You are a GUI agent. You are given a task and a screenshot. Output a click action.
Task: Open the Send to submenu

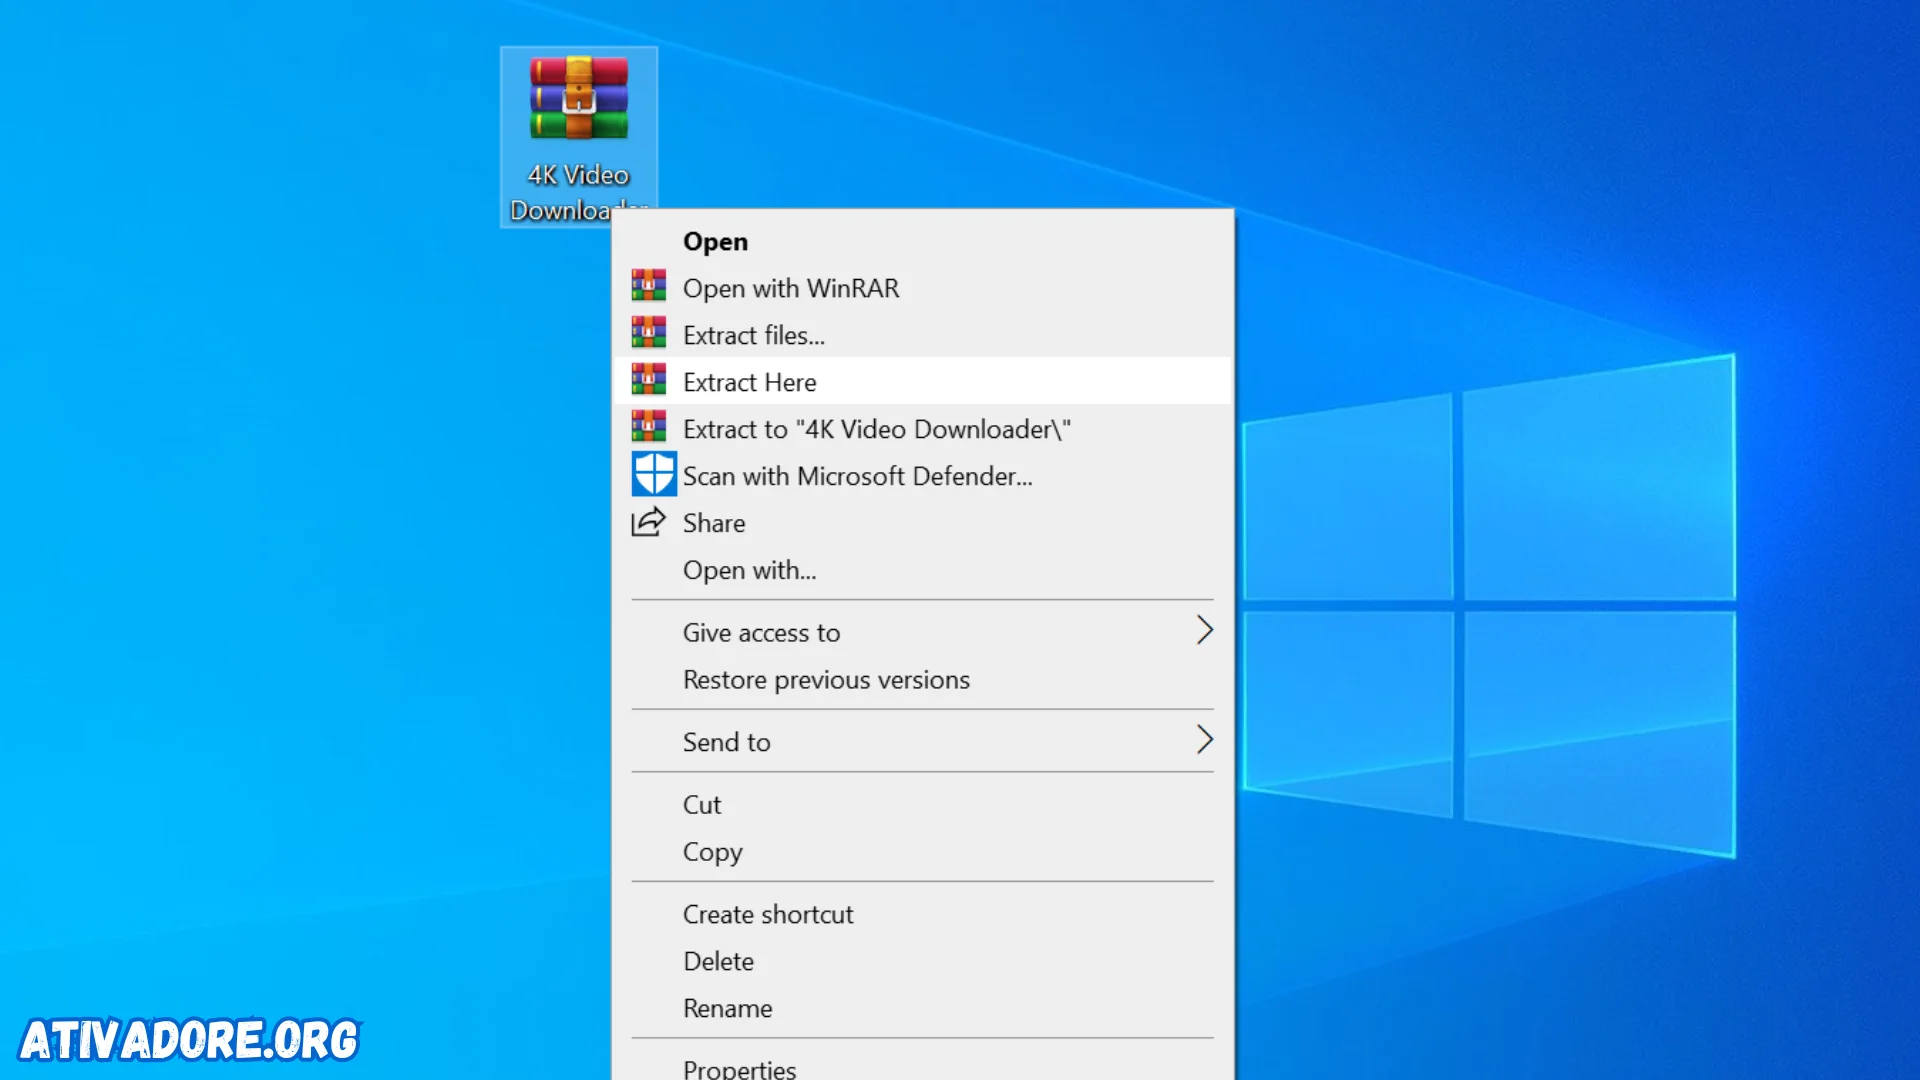(922, 742)
